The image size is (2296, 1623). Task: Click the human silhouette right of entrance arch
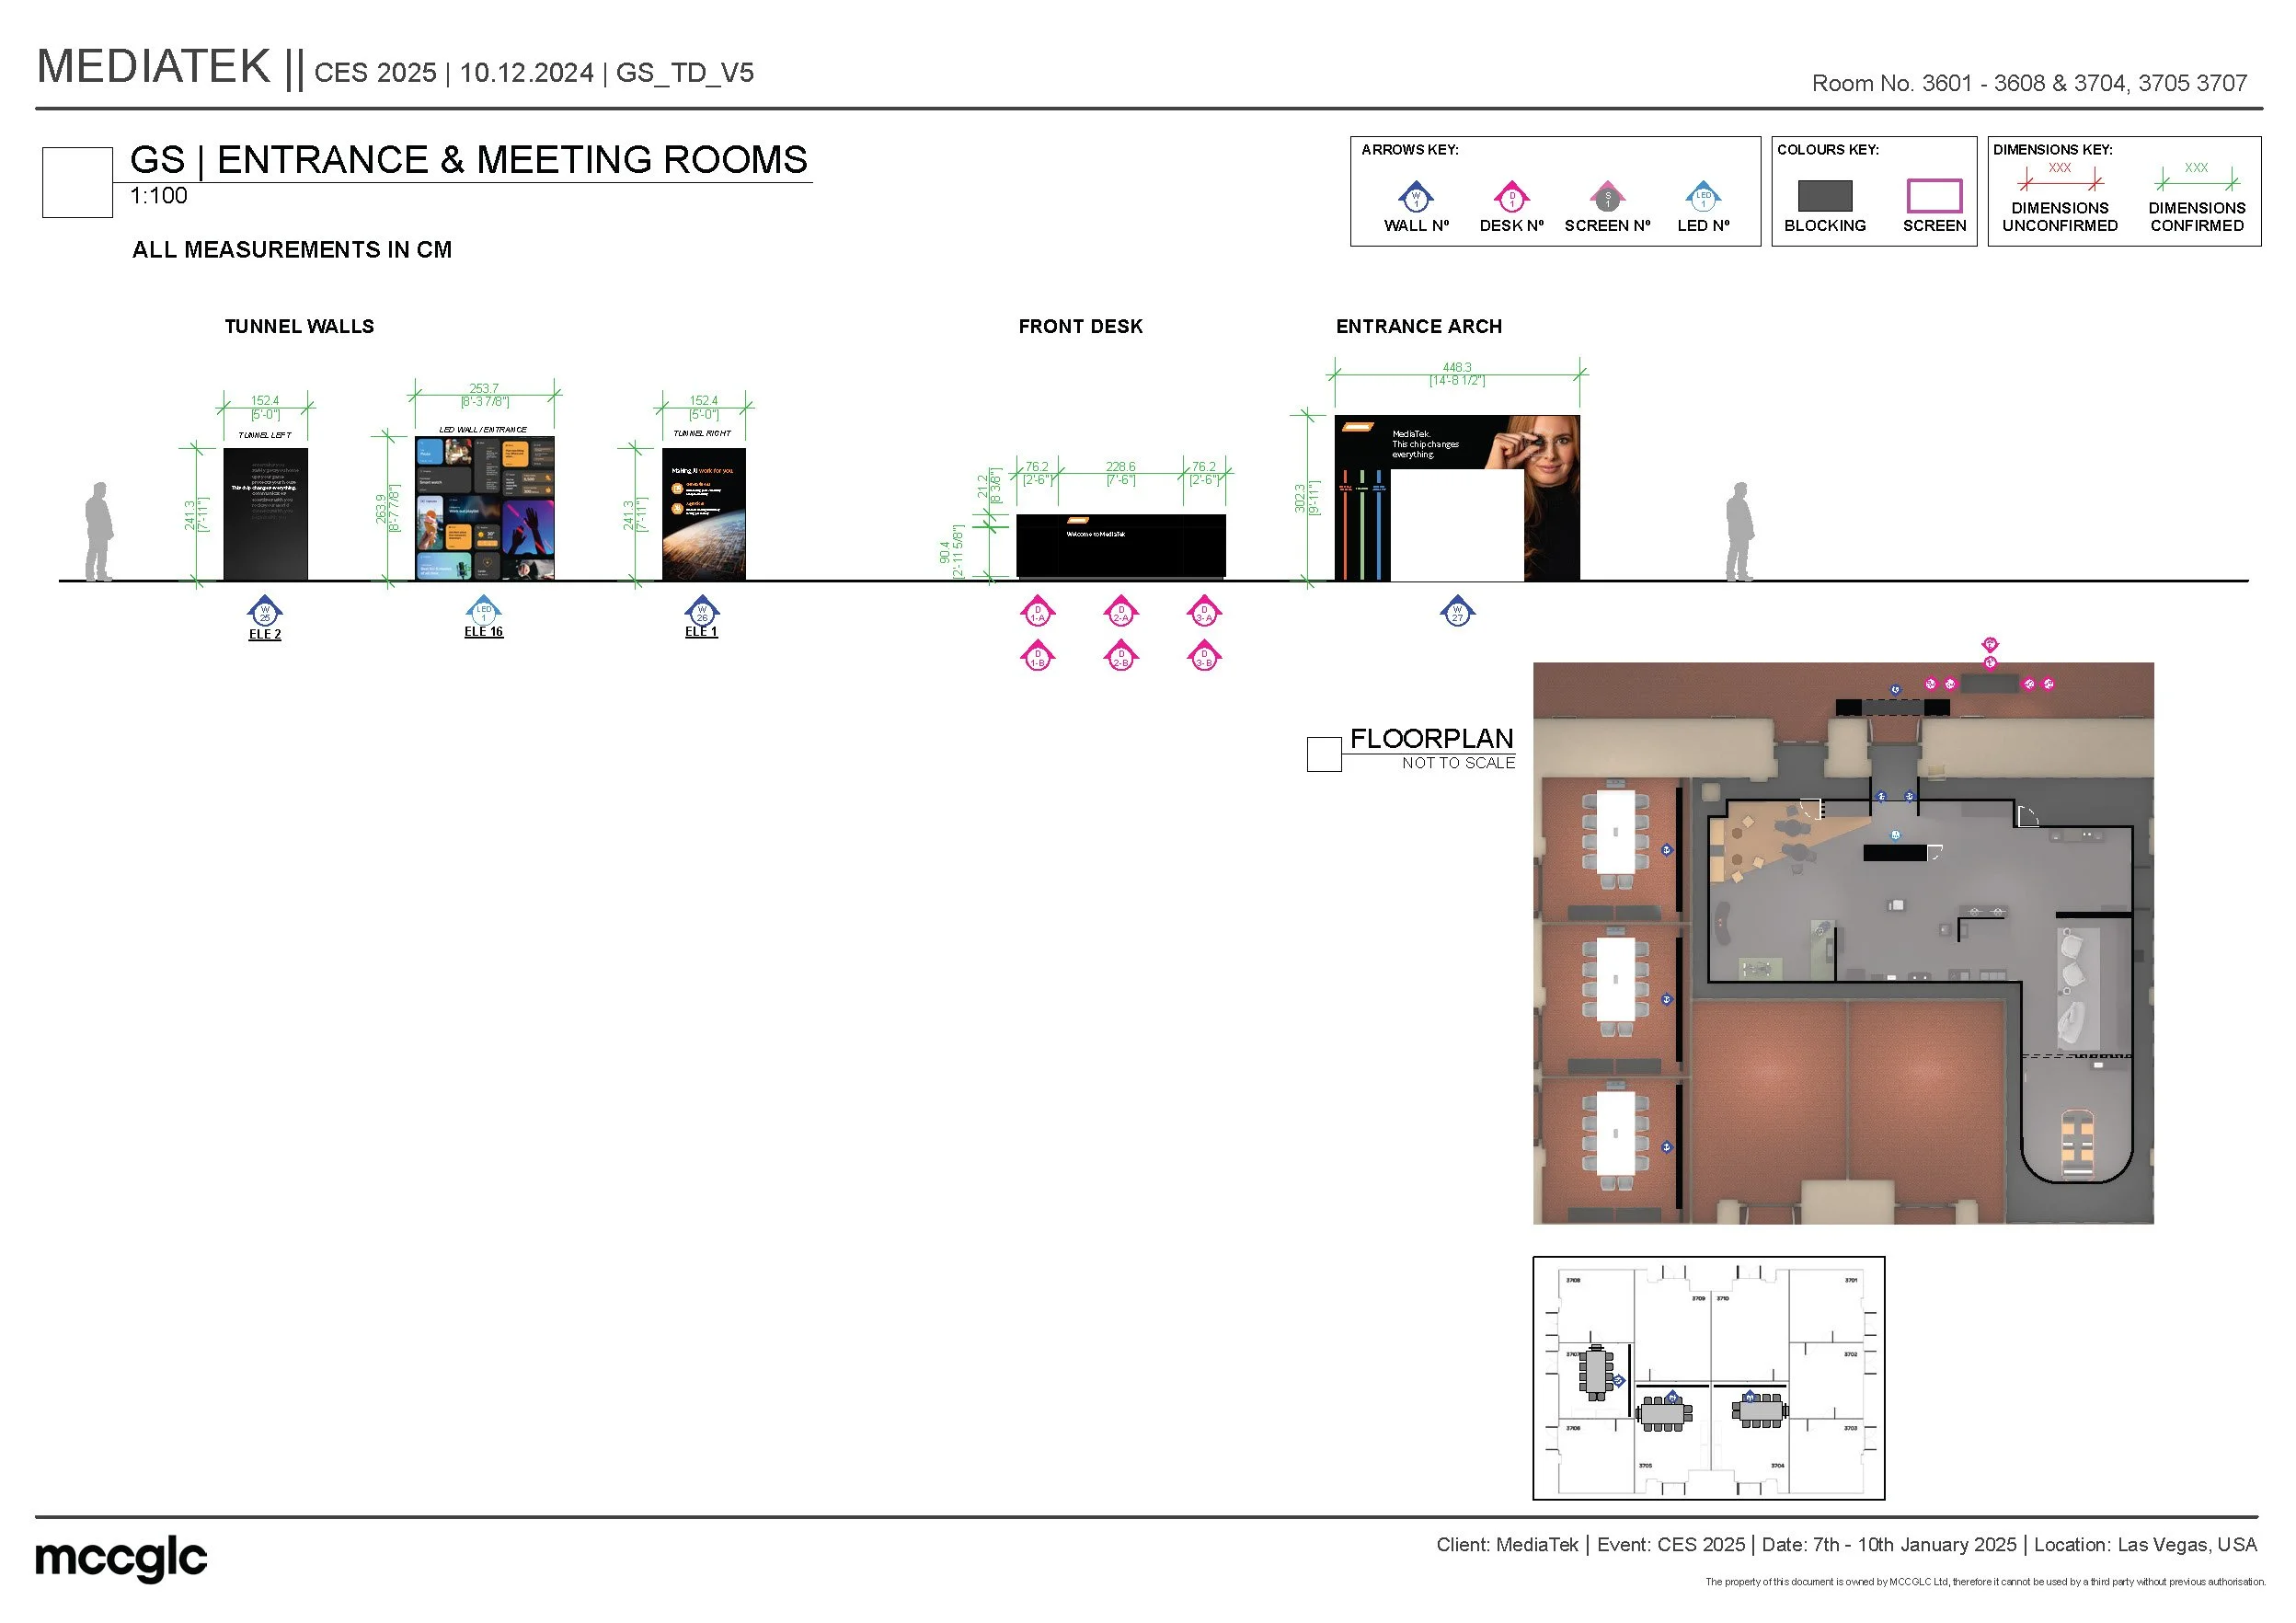[1739, 532]
